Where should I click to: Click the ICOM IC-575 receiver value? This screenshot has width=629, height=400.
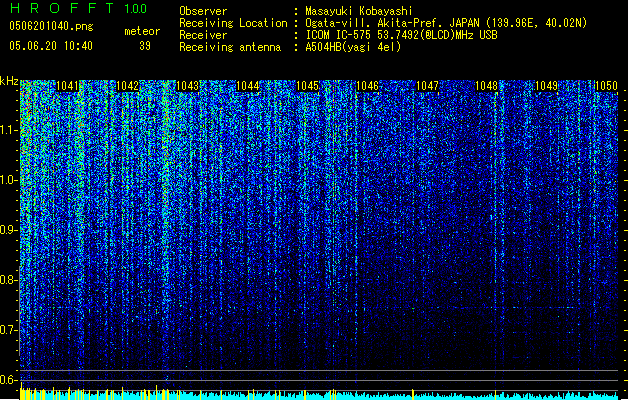tap(401, 35)
